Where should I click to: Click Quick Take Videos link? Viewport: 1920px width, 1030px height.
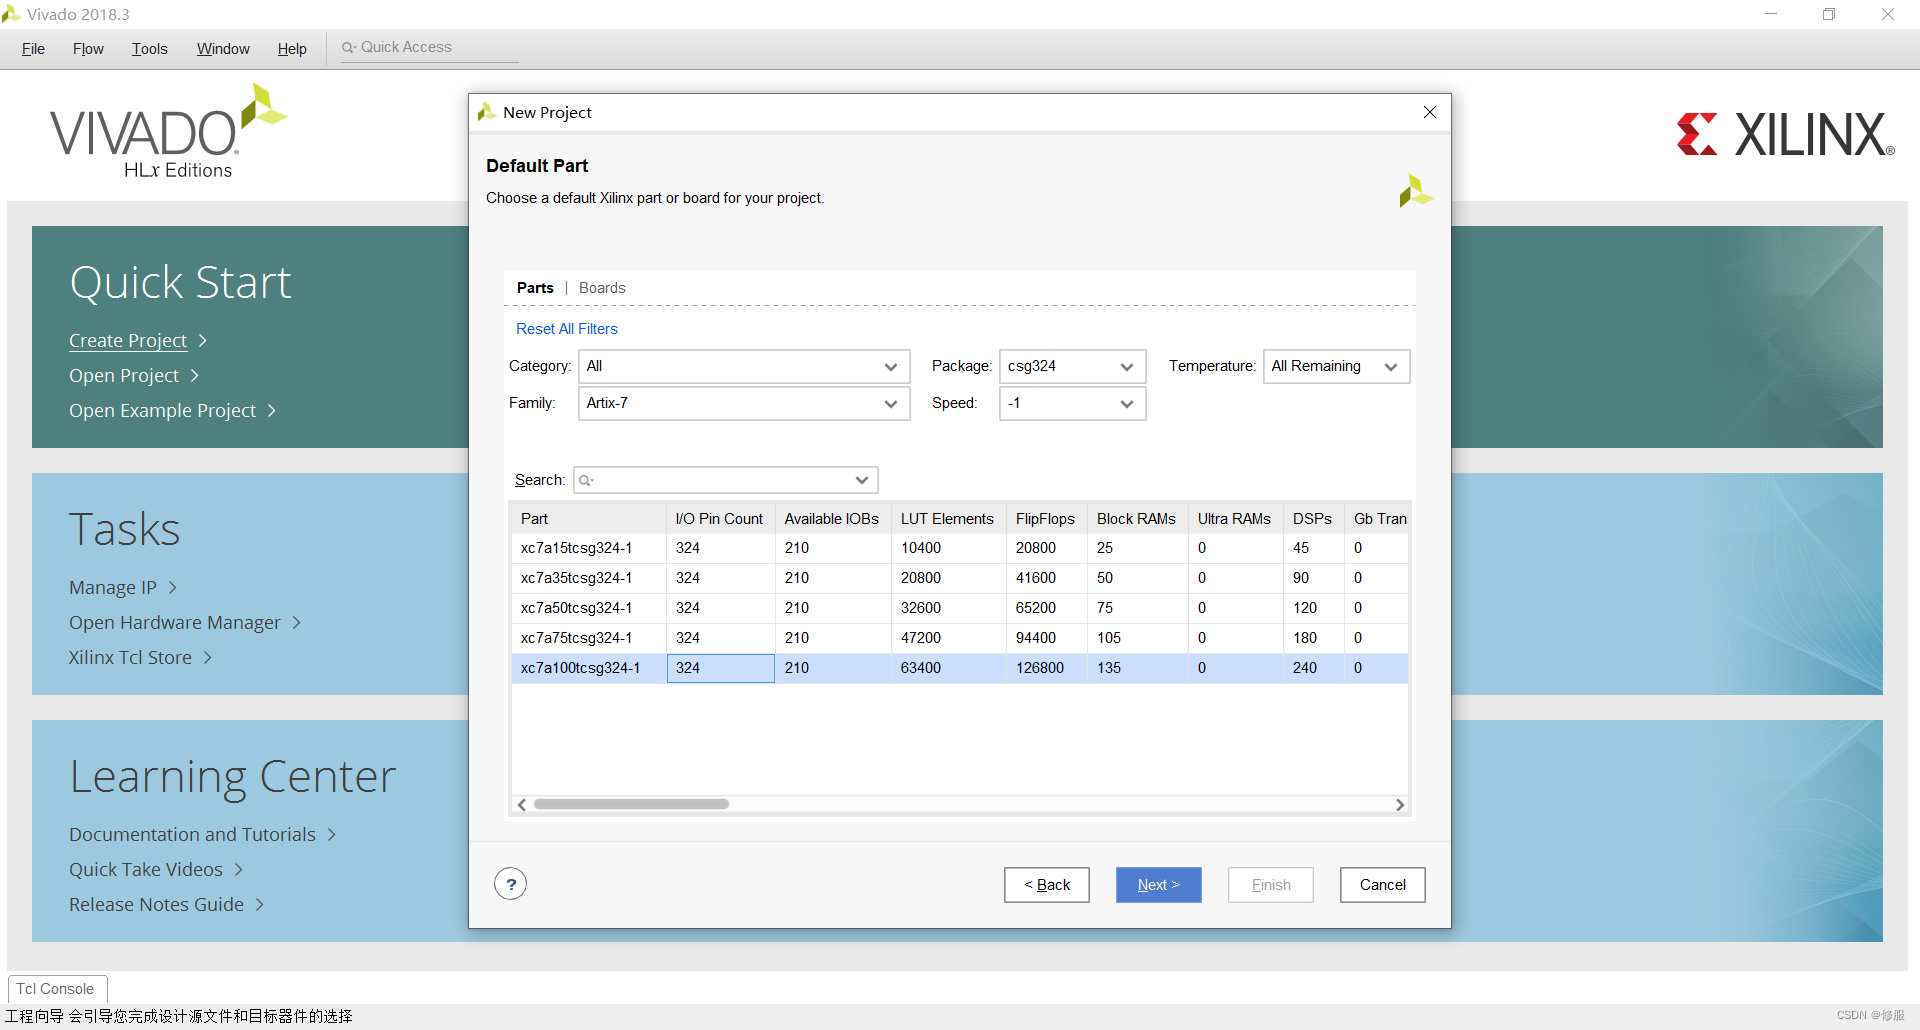click(146, 870)
